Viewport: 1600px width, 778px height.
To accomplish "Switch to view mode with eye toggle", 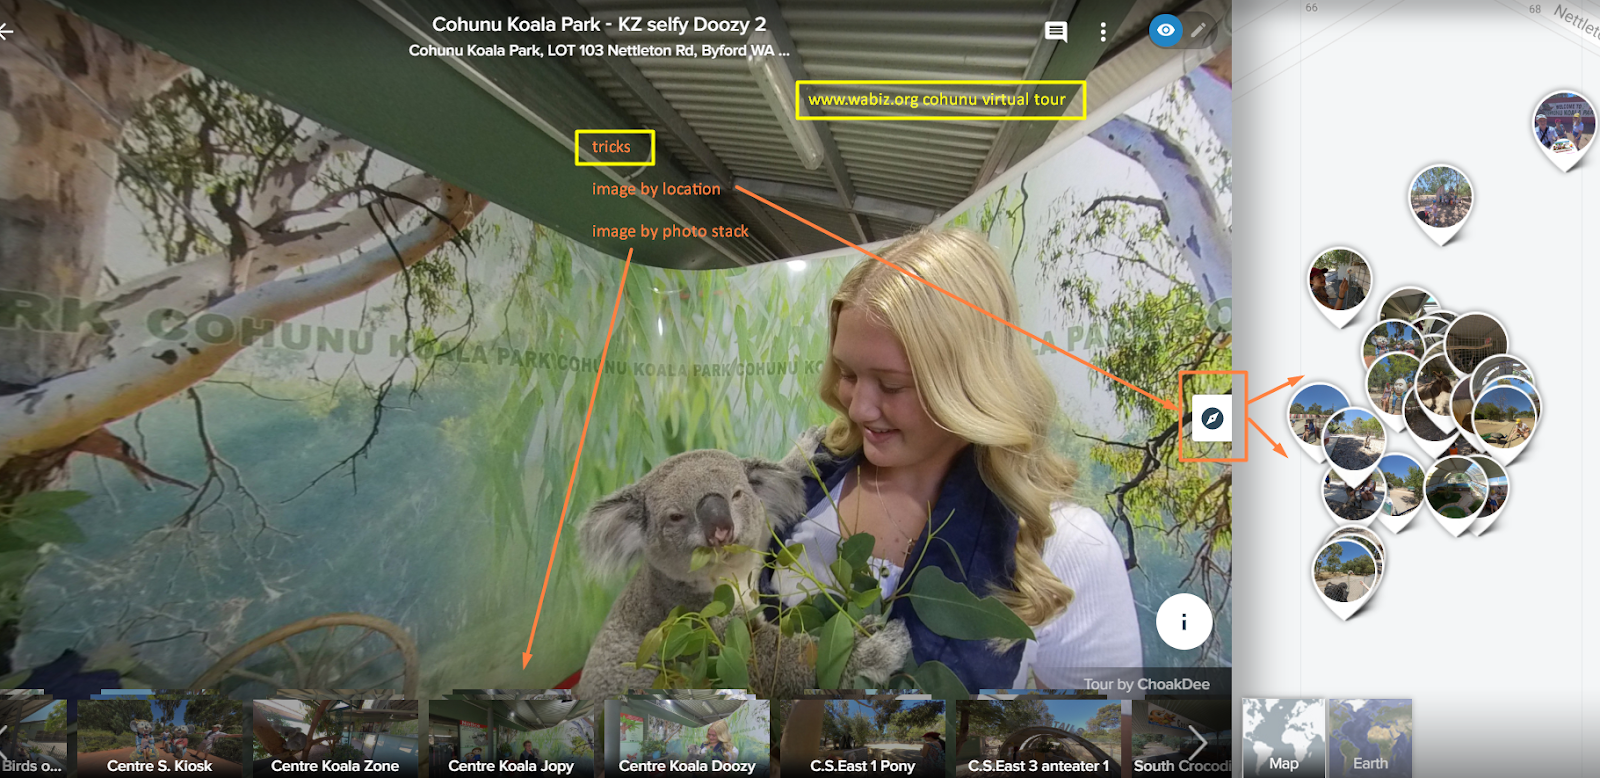I will click(x=1166, y=30).
